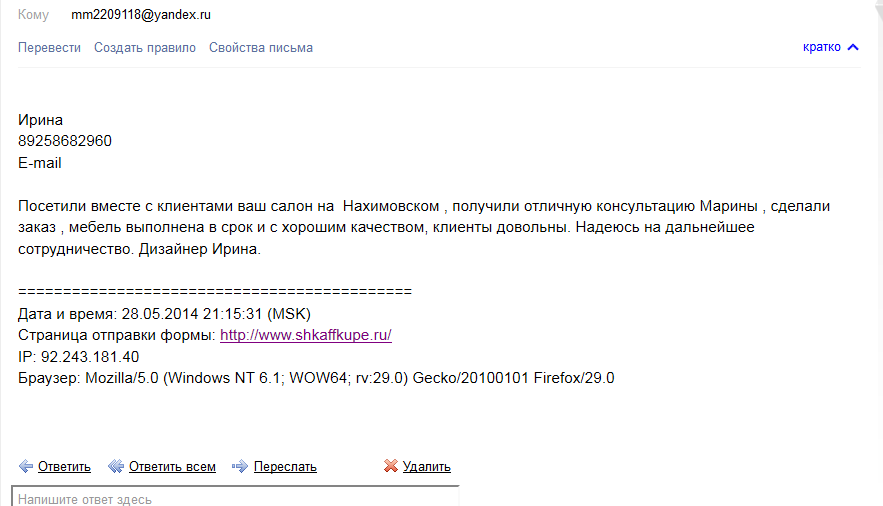Click the reply arrow icon
This screenshot has height=506, width=883.
click(x=26, y=466)
